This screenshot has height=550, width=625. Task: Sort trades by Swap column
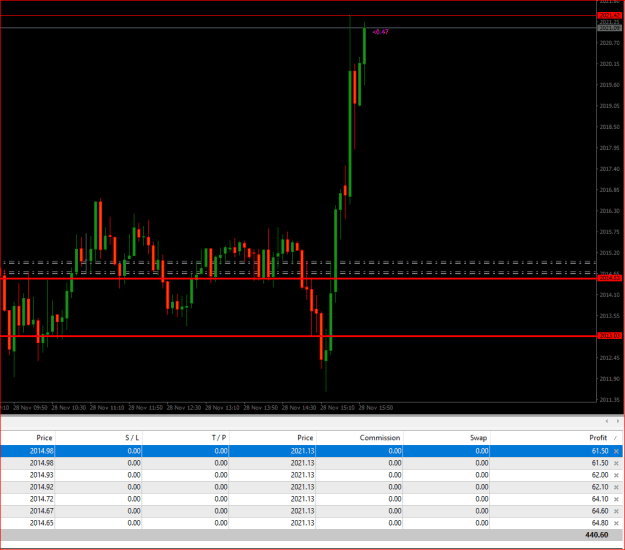[478, 438]
